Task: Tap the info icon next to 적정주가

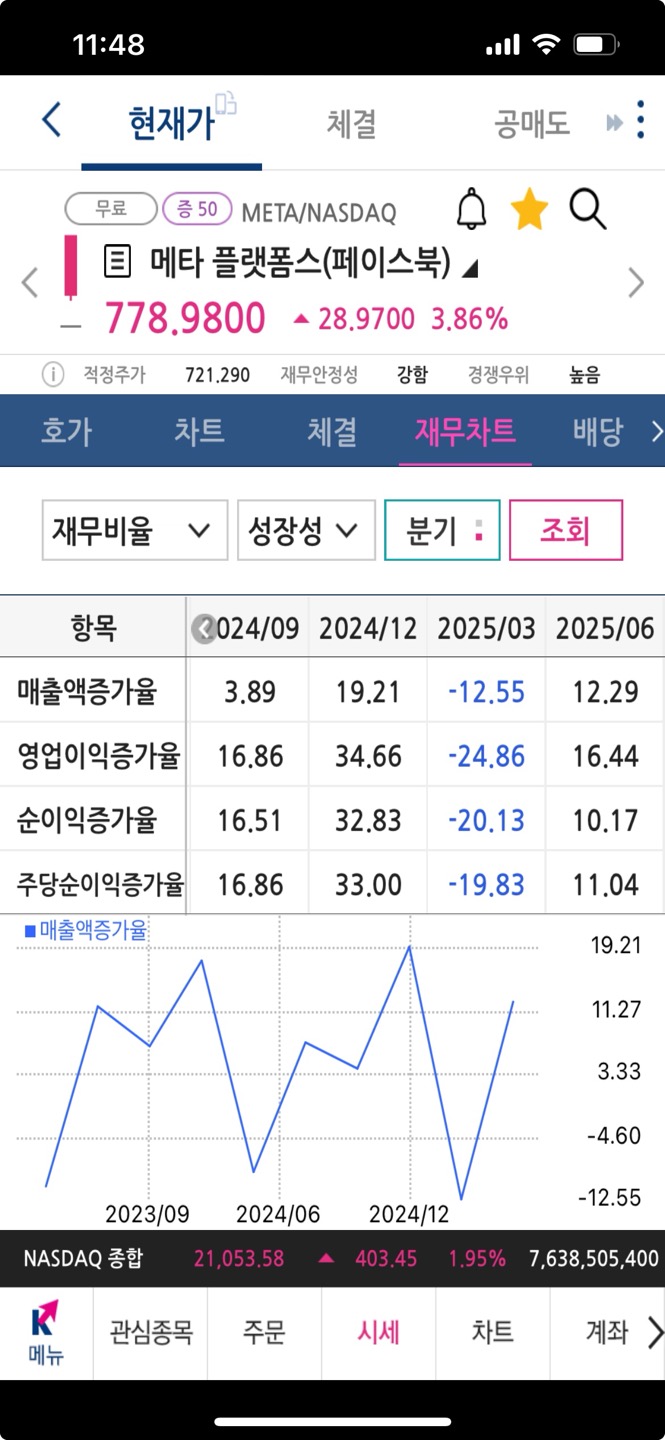Action: tap(53, 375)
